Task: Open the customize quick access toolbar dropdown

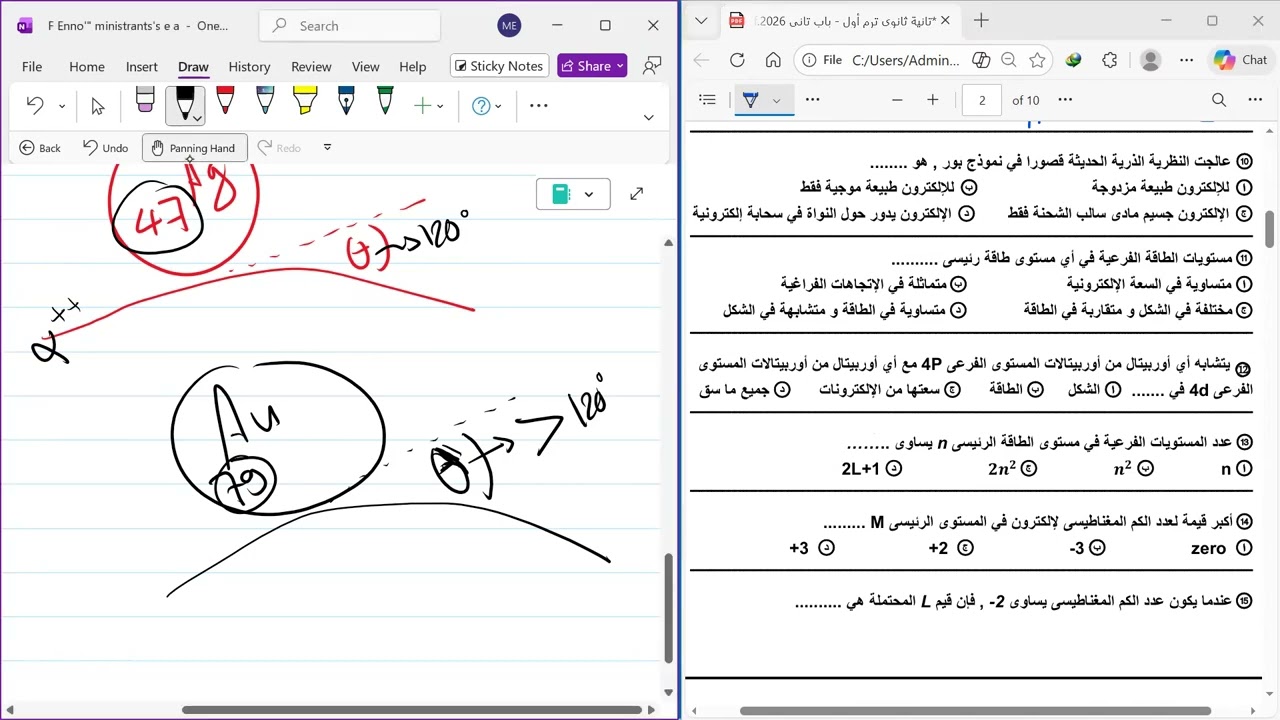Action: point(327,148)
